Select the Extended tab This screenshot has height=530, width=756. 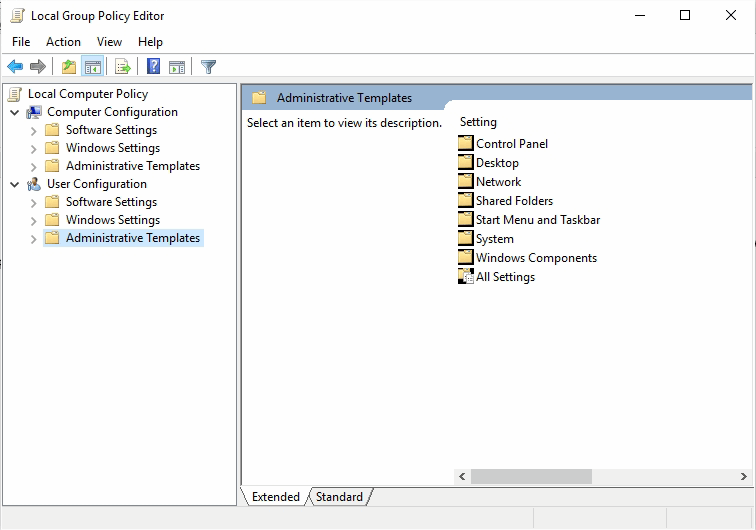click(275, 497)
